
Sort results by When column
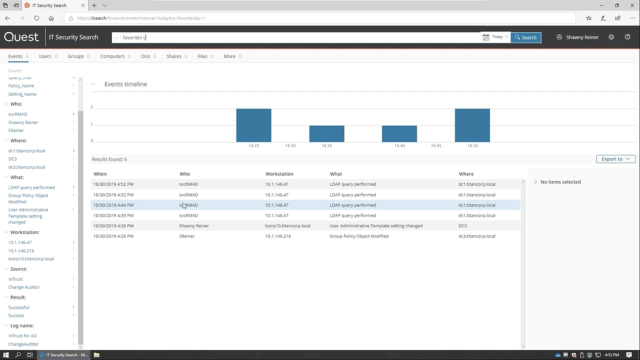point(100,174)
